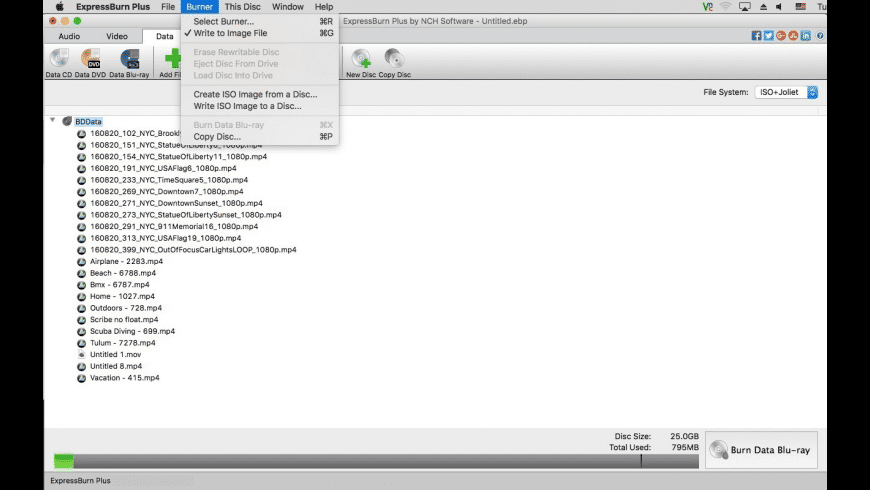Click the Wi-Fi status icon in menu bar
The height and width of the screenshot is (490, 870).
[725, 7]
